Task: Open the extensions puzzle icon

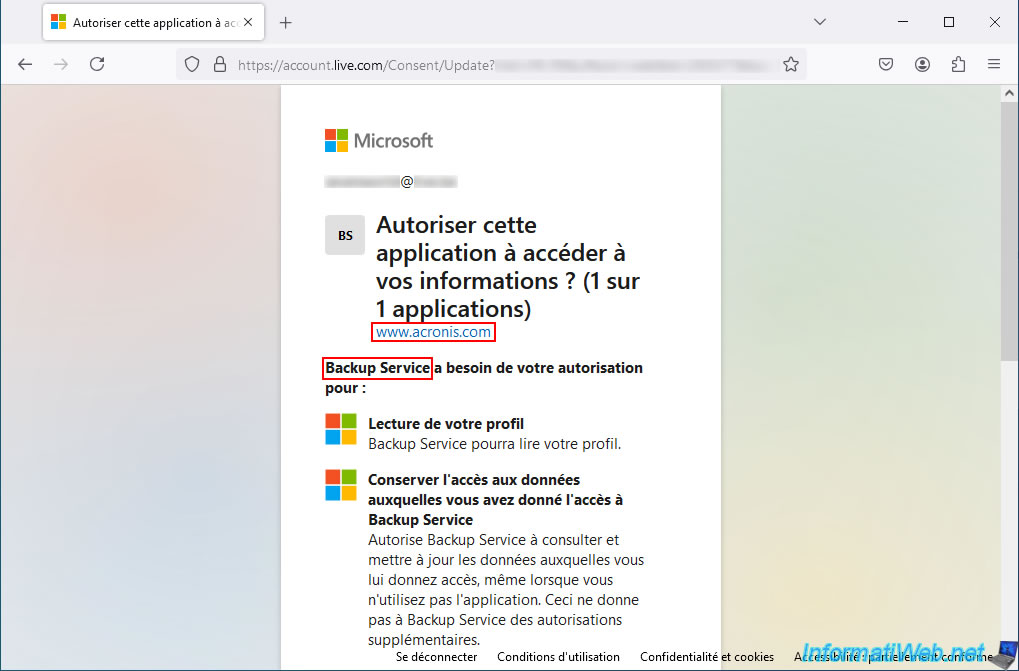Action: click(958, 64)
